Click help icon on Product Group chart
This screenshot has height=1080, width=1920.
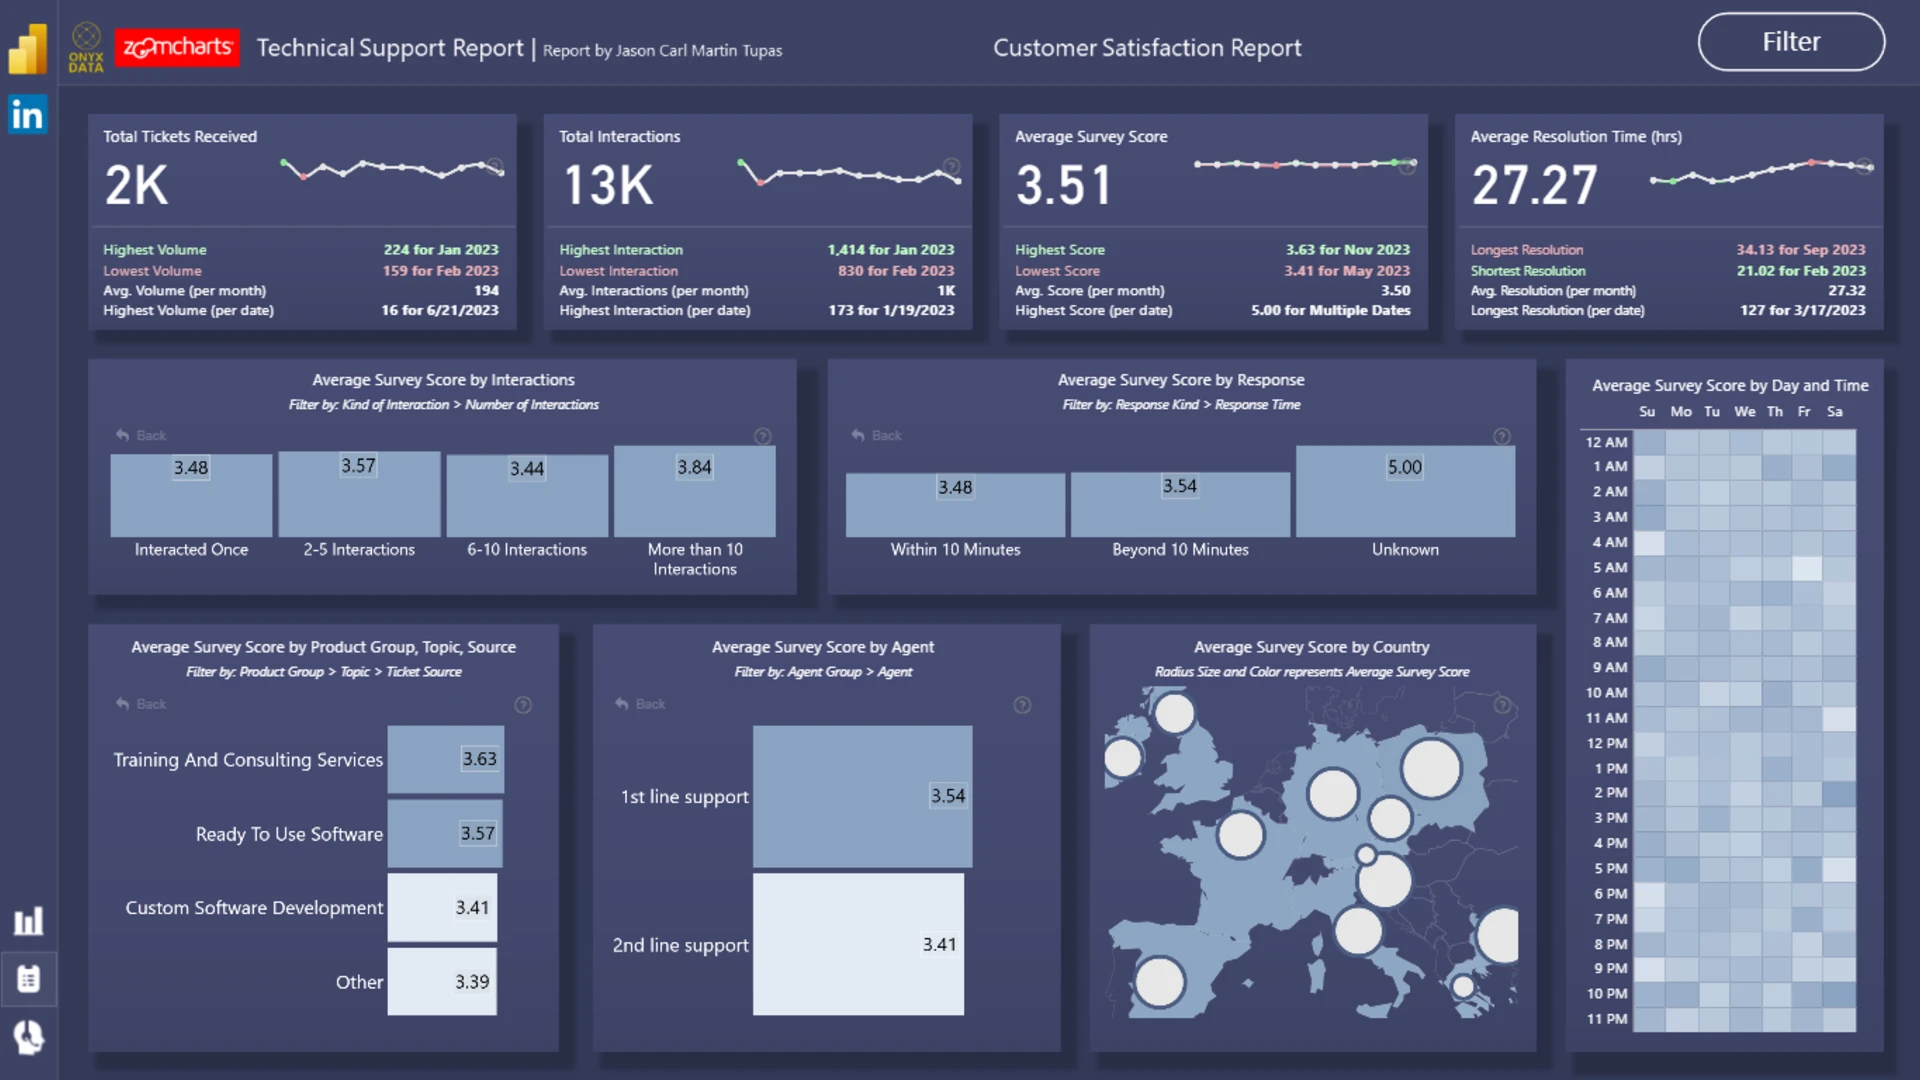tap(523, 705)
